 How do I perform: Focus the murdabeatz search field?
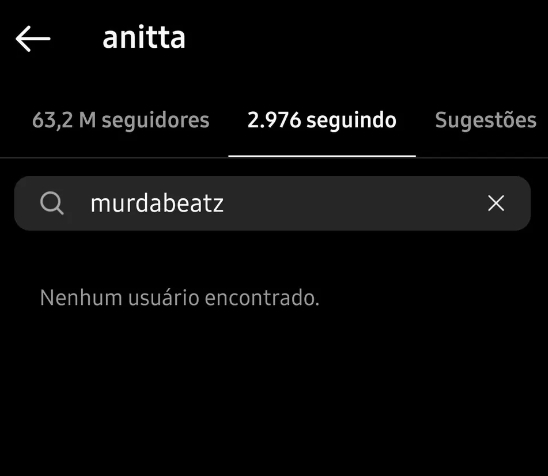pos(272,203)
